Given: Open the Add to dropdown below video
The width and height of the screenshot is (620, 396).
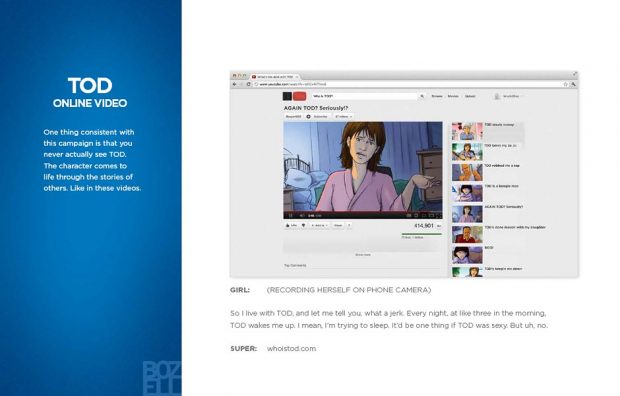Looking at the screenshot, I should (x=319, y=225).
